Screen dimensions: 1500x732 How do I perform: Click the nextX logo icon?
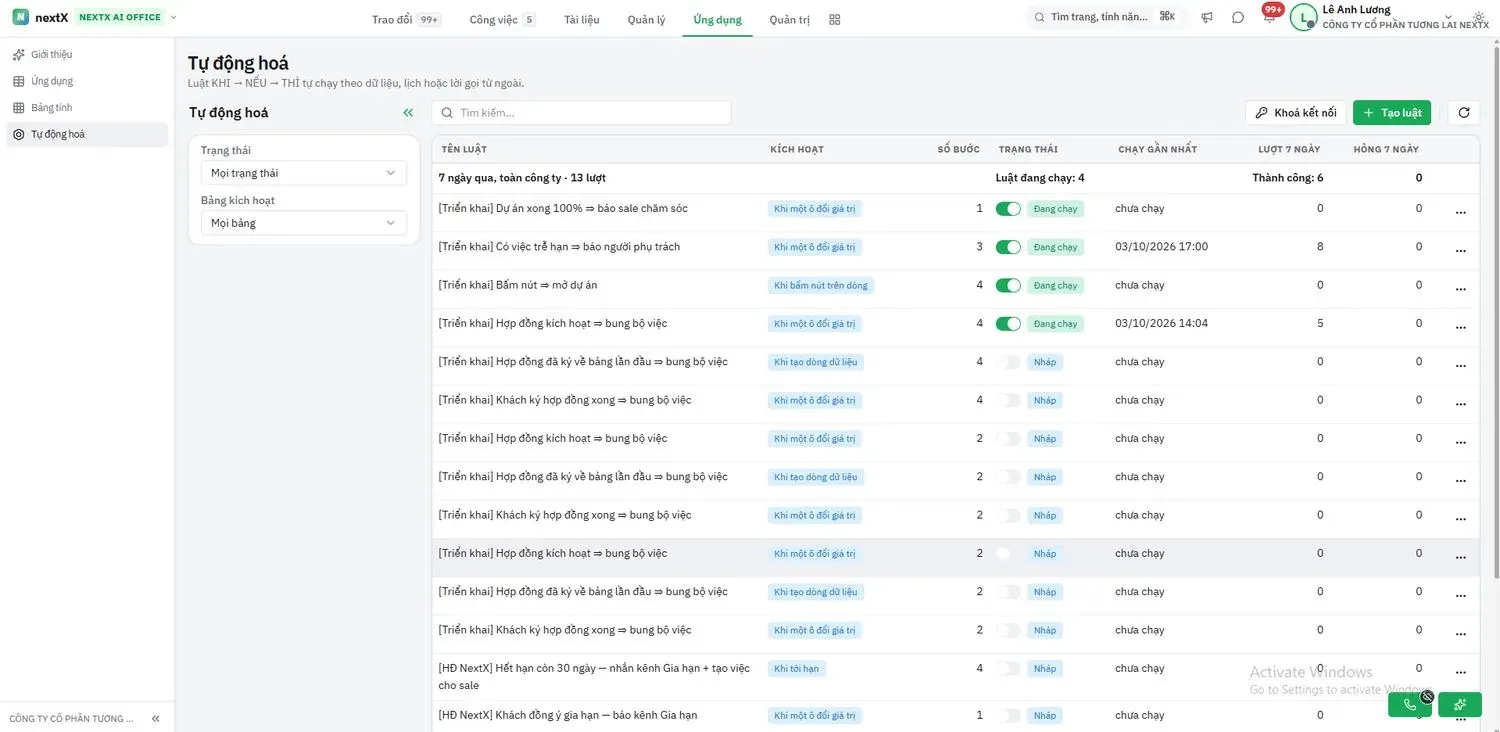point(20,17)
